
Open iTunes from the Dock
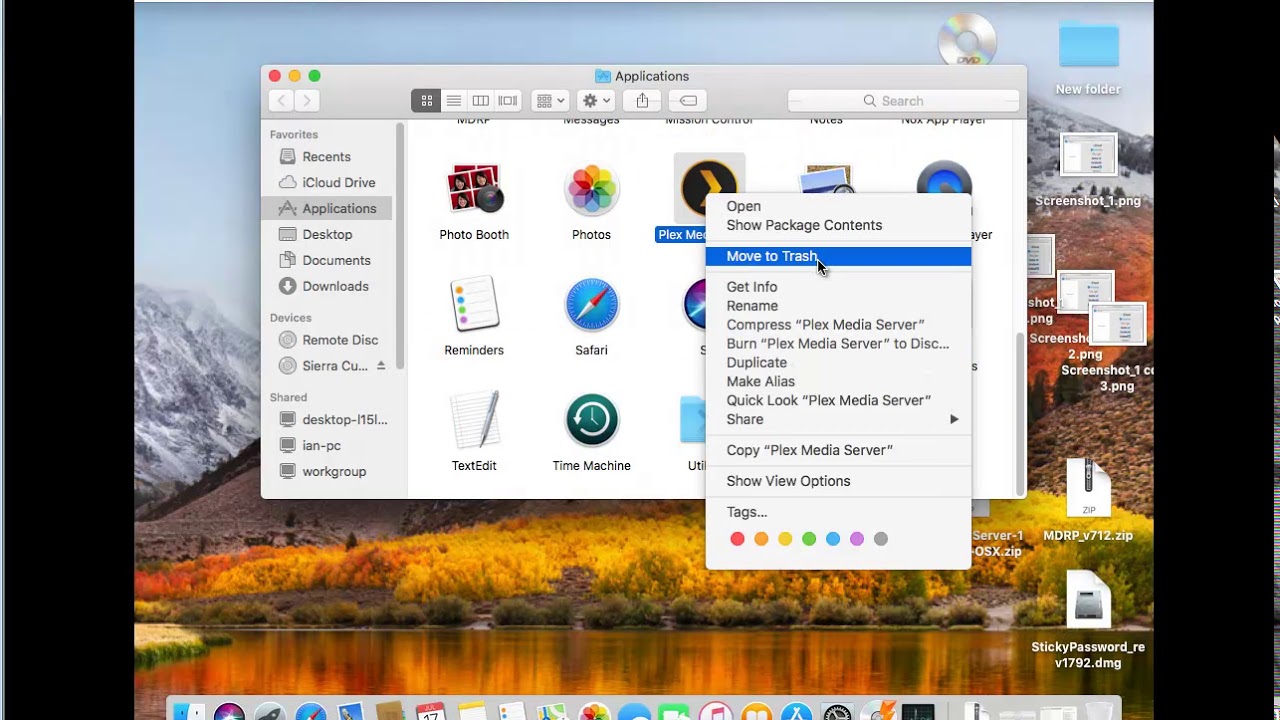click(x=715, y=712)
